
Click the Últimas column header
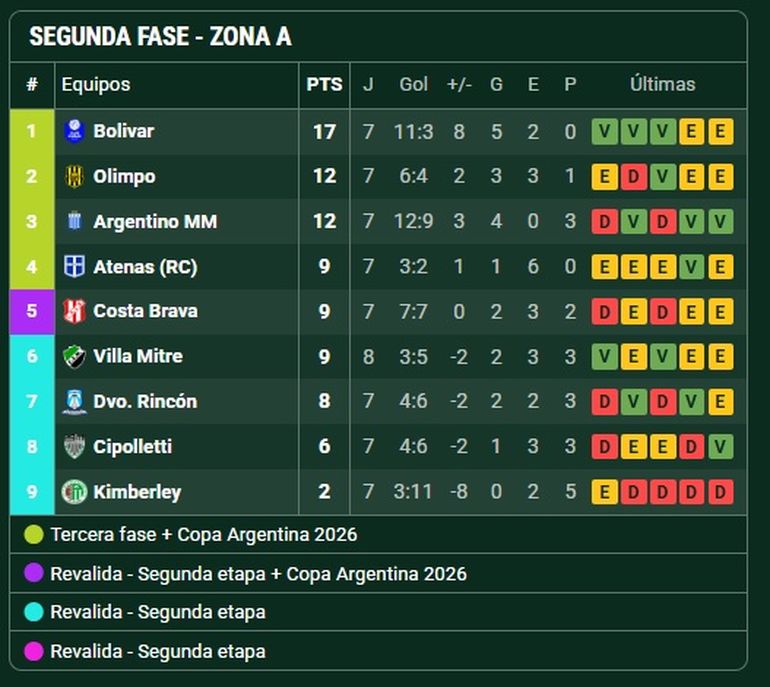coord(662,85)
